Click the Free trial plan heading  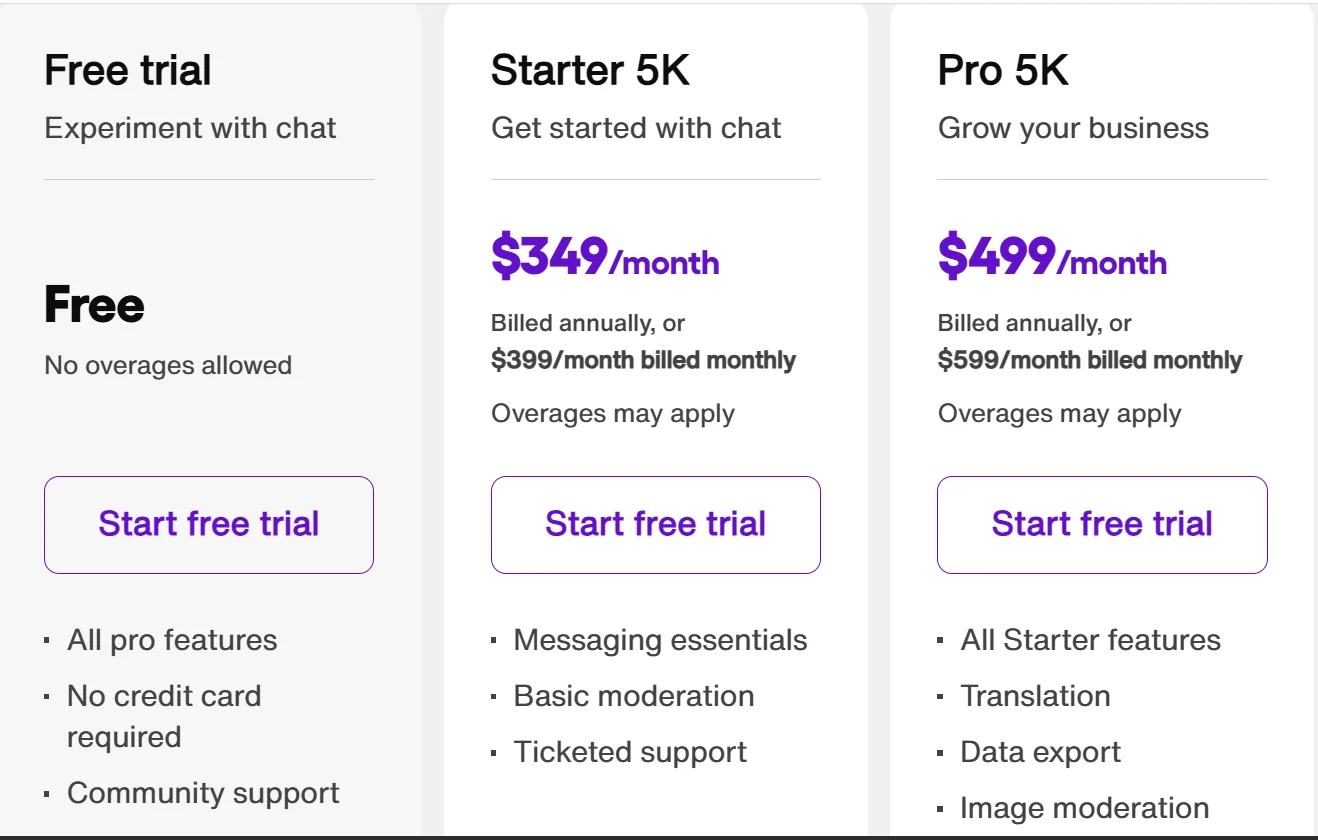(128, 71)
